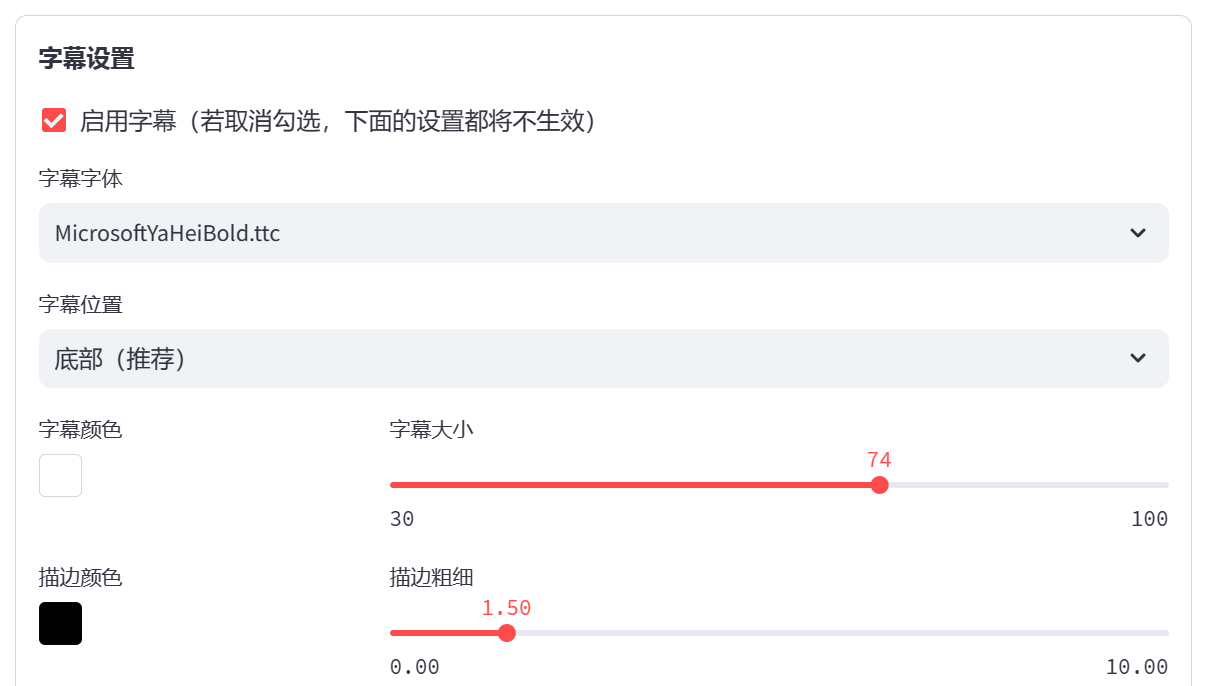Click the 描边粗细 slider handle at 1.50
This screenshot has height=686, width=1221.
click(507, 633)
